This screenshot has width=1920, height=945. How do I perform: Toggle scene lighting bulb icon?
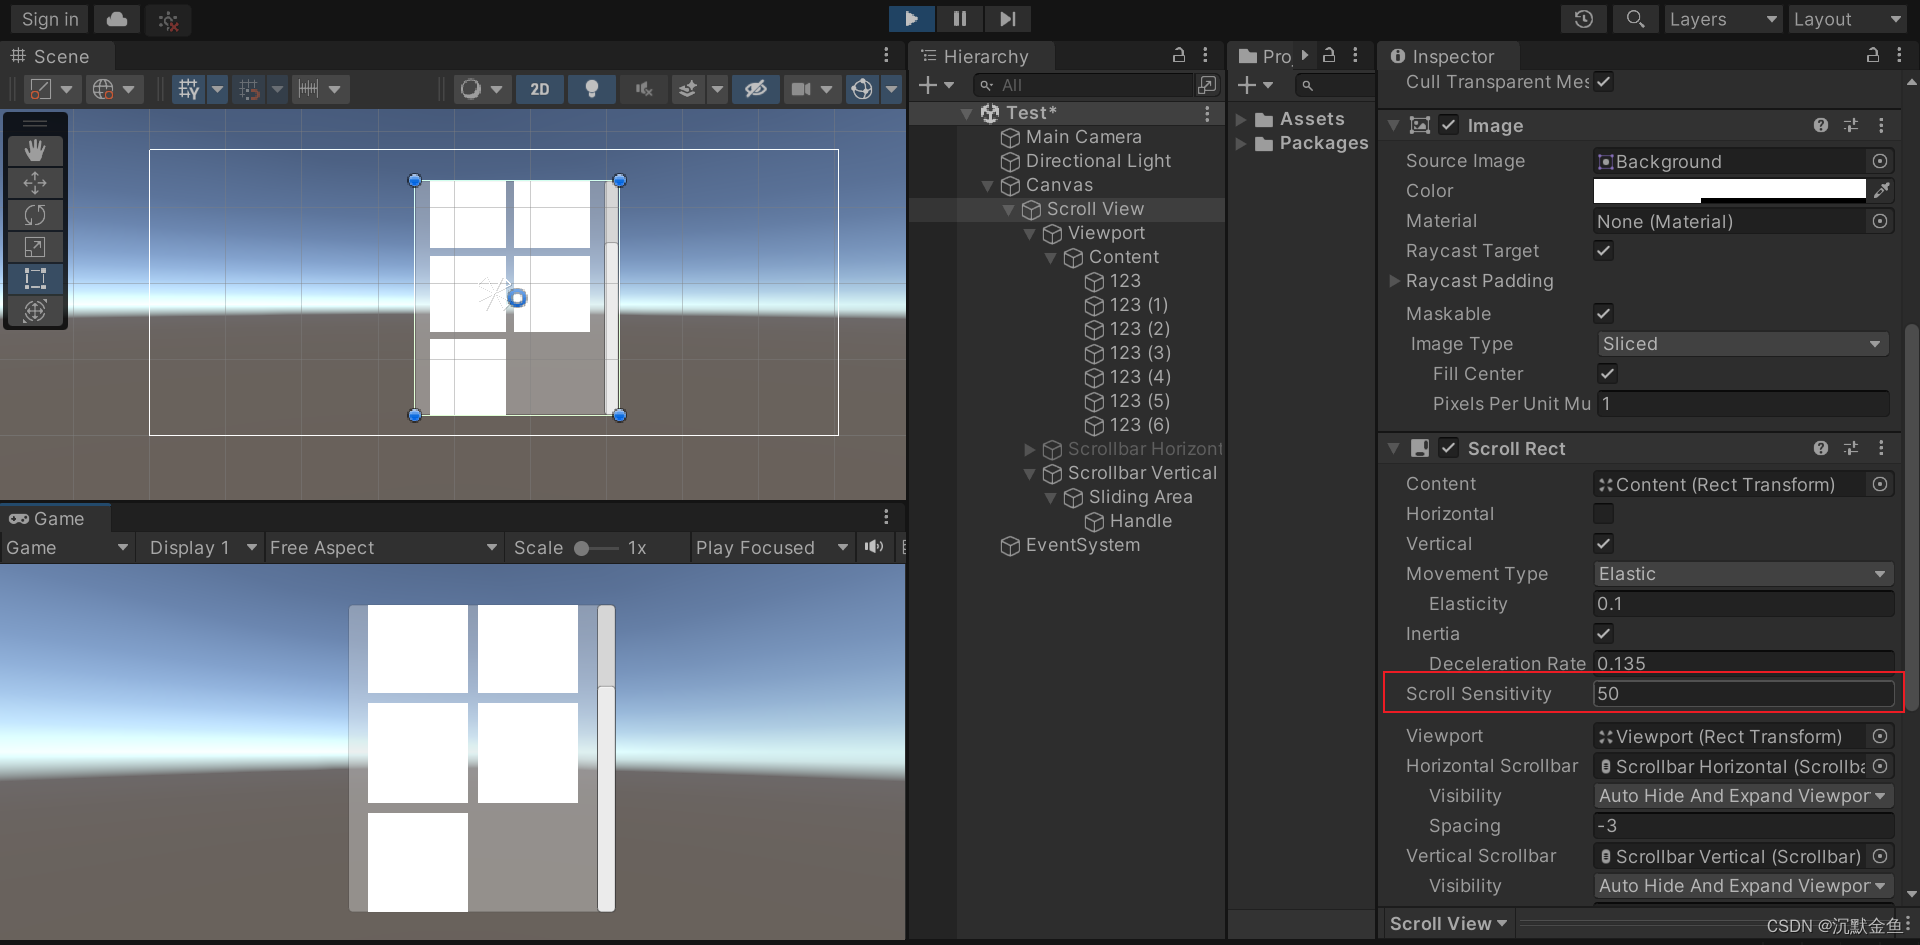pyautogui.click(x=592, y=89)
